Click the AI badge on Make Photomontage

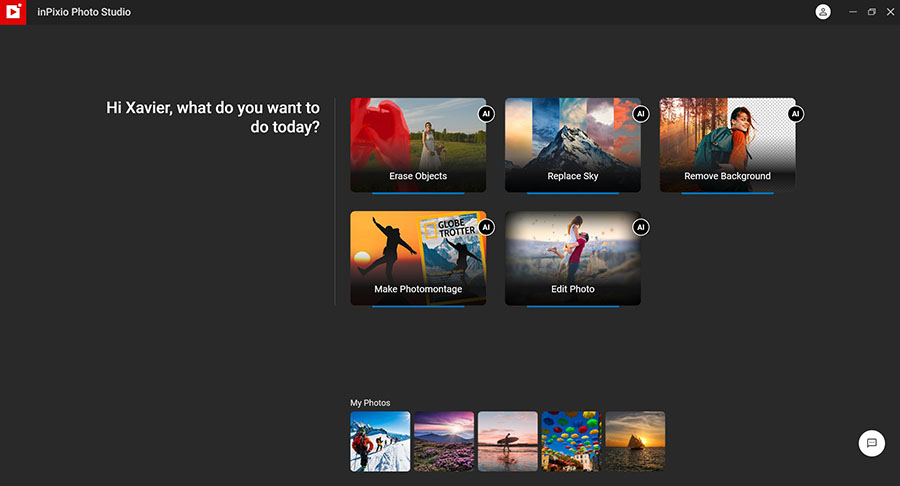(x=487, y=227)
